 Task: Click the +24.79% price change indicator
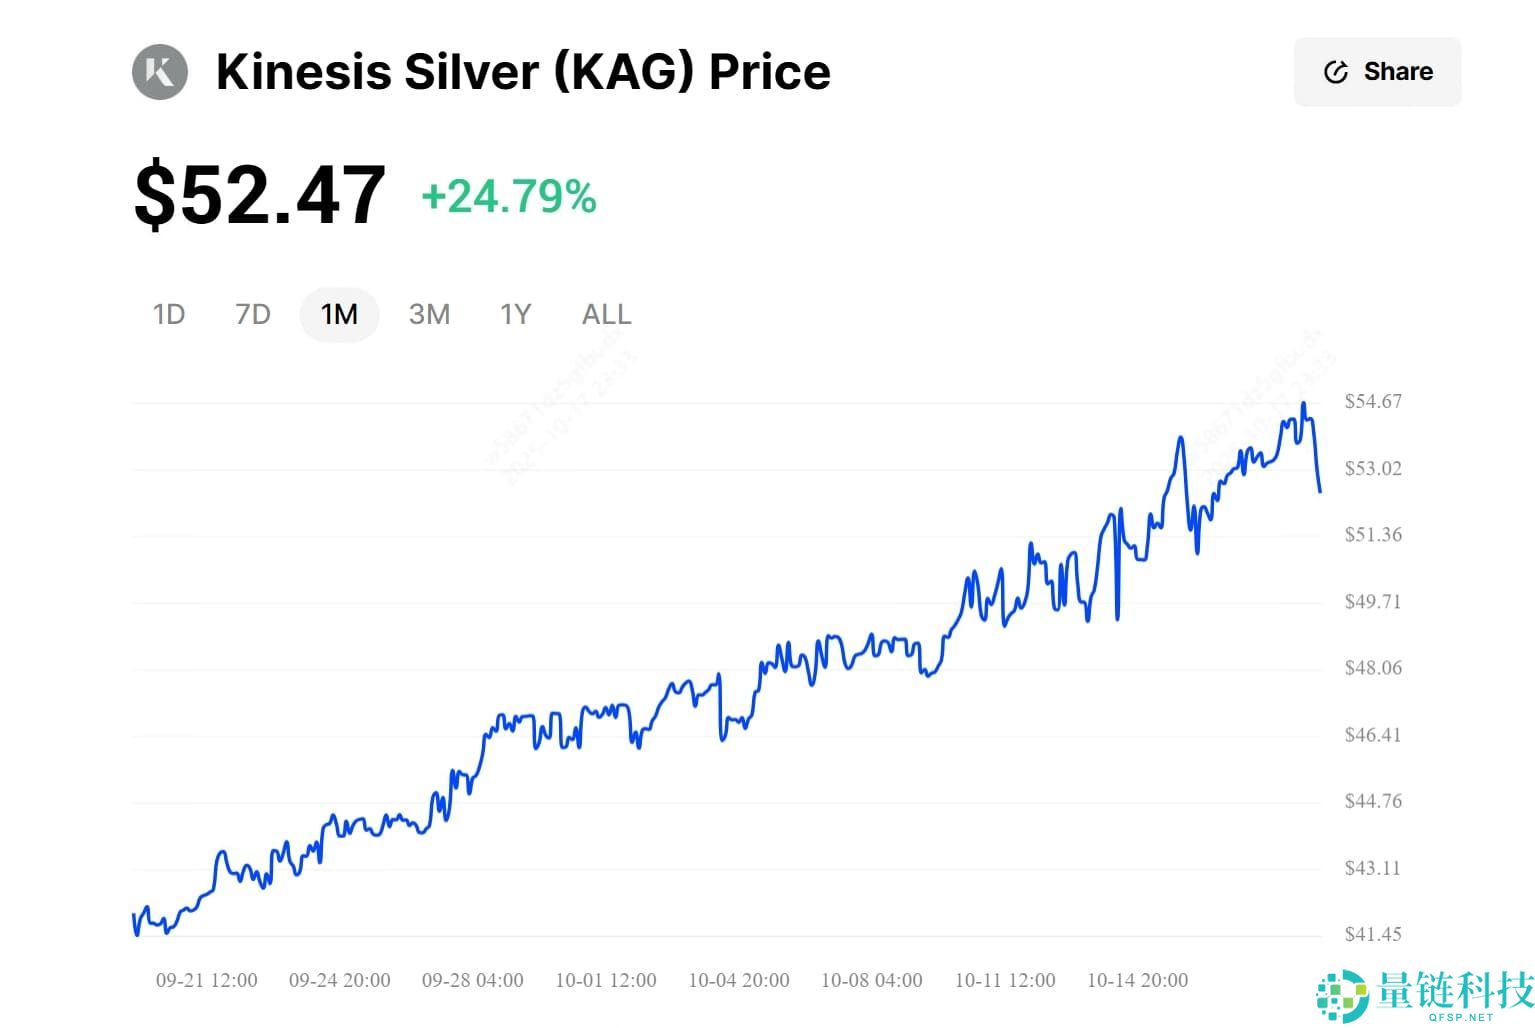[509, 197]
